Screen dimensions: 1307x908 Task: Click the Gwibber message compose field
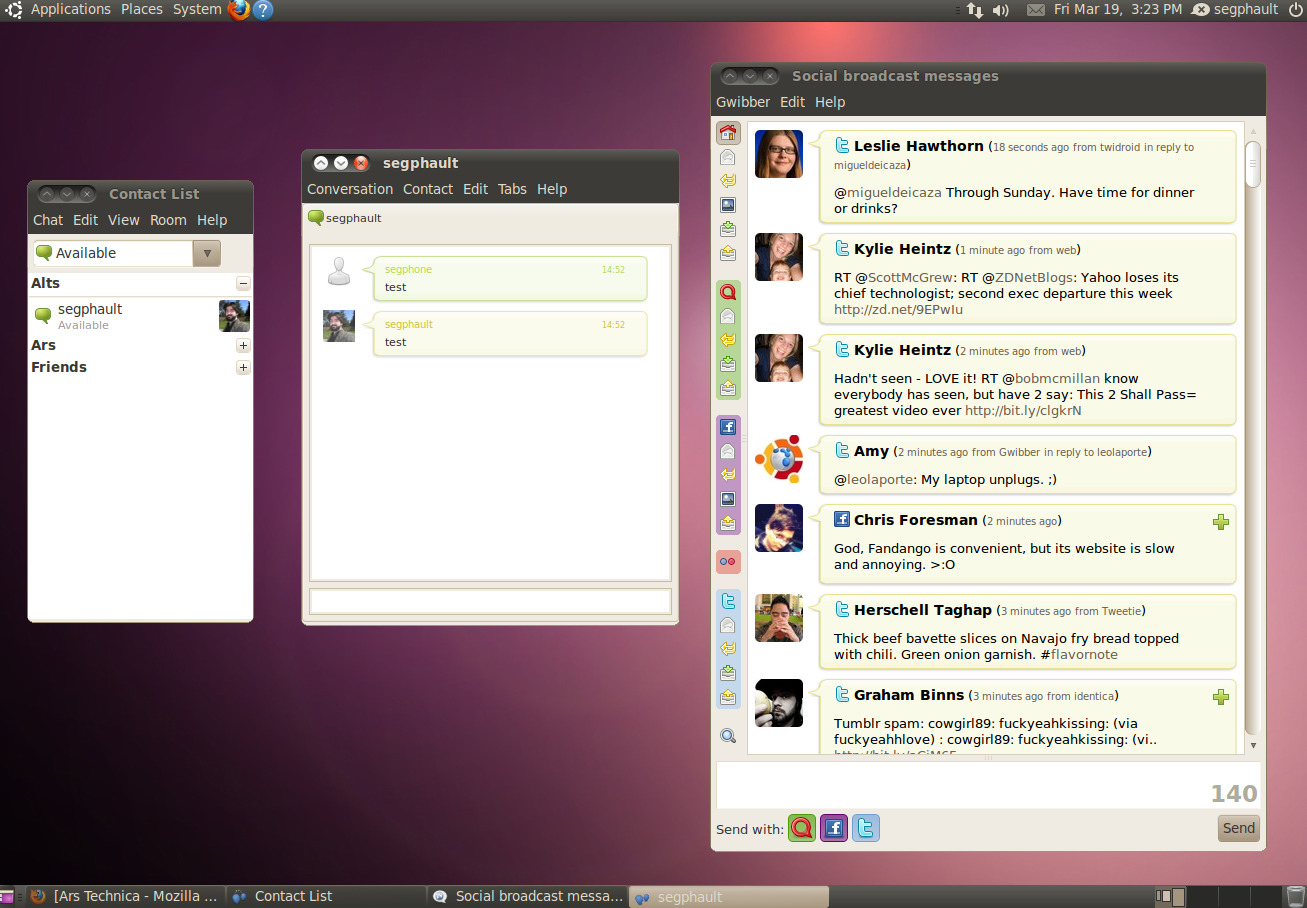[x=988, y=785]
